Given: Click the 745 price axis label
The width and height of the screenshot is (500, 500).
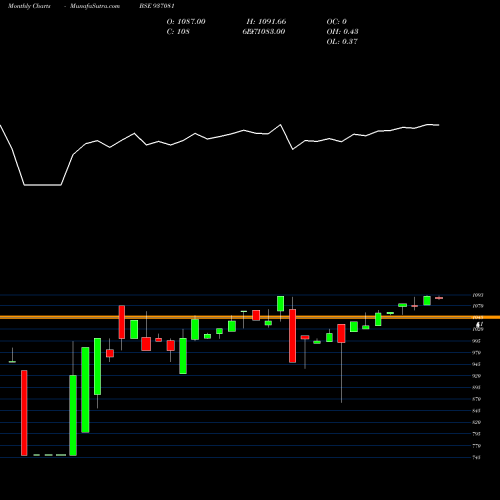Looking at the screenshot, I should click(x=477, y=457).
